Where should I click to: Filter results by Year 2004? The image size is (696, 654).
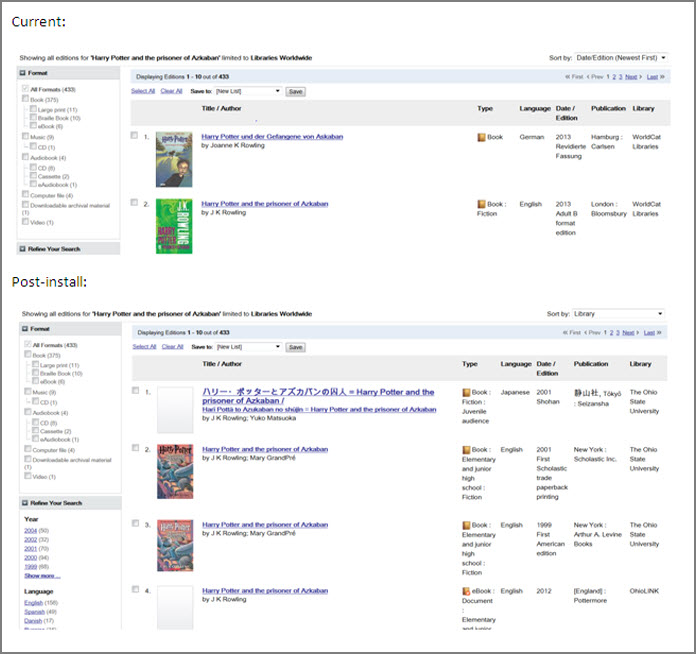pyautogui.click(x=33, y=530)
